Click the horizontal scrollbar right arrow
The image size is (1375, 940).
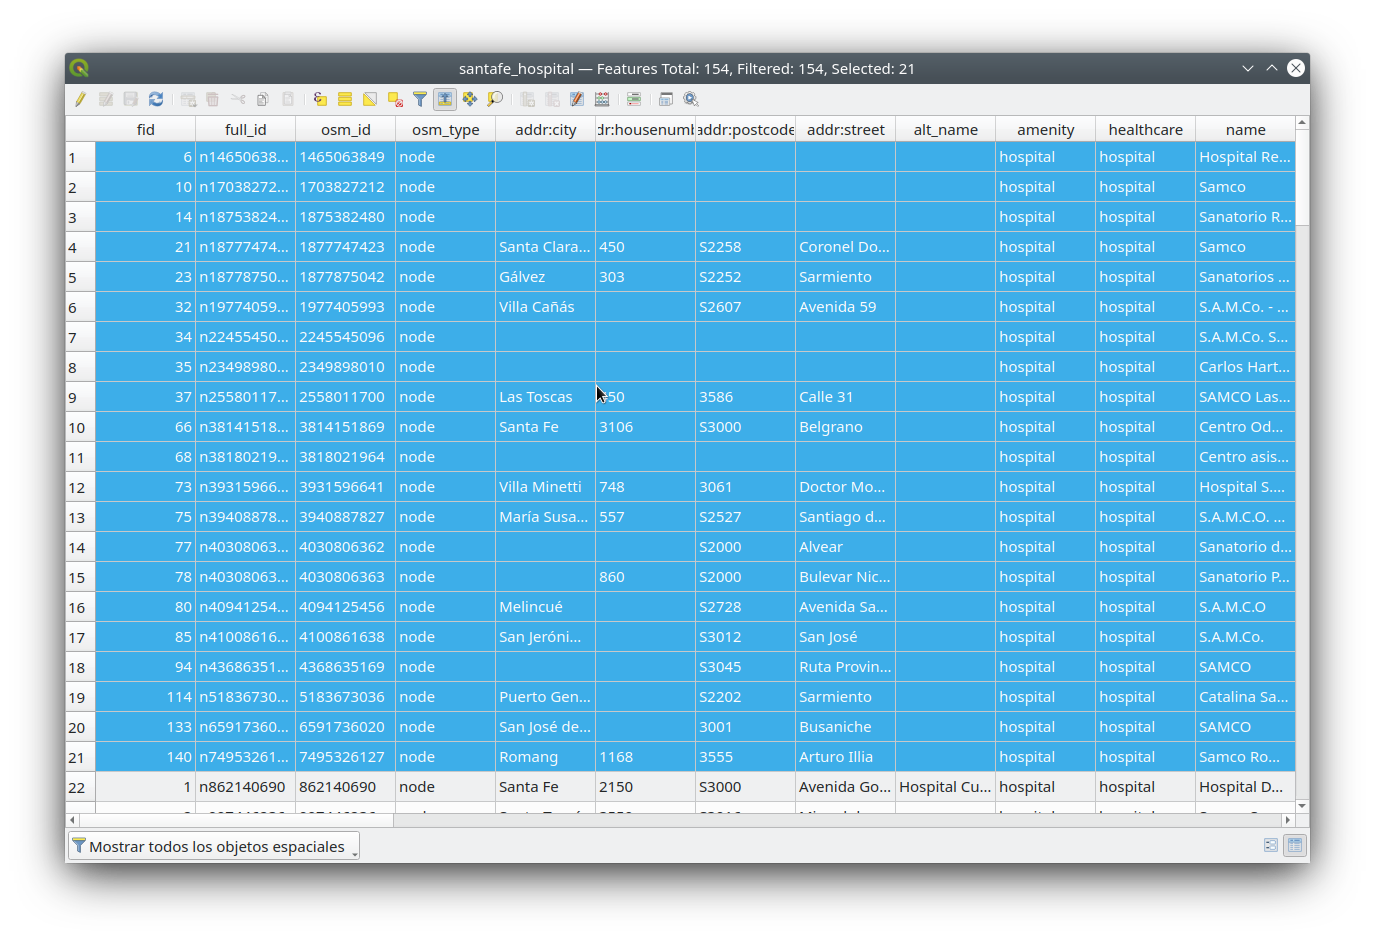point(1289,820)
